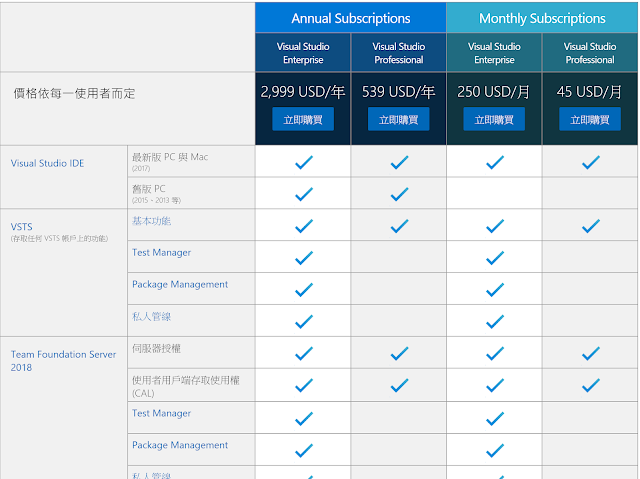This screenshot has width=640, height=479.
Task: Click the 2,999 USD/年 price
Action: point(303,92)
